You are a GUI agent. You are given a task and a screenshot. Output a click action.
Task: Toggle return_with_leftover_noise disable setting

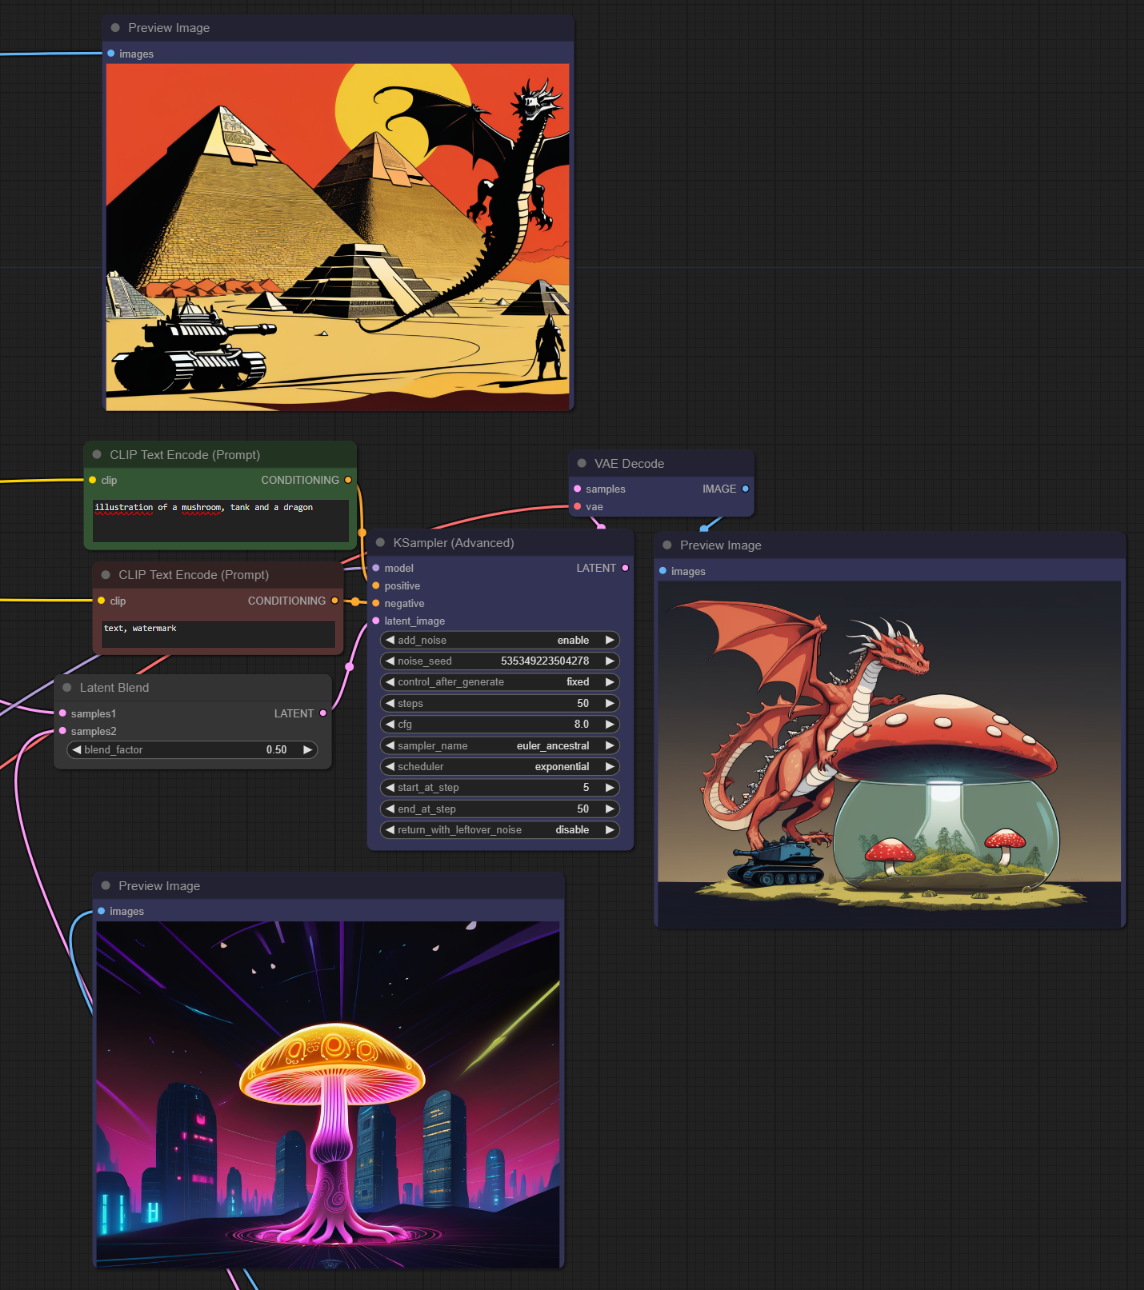[500, 830]
